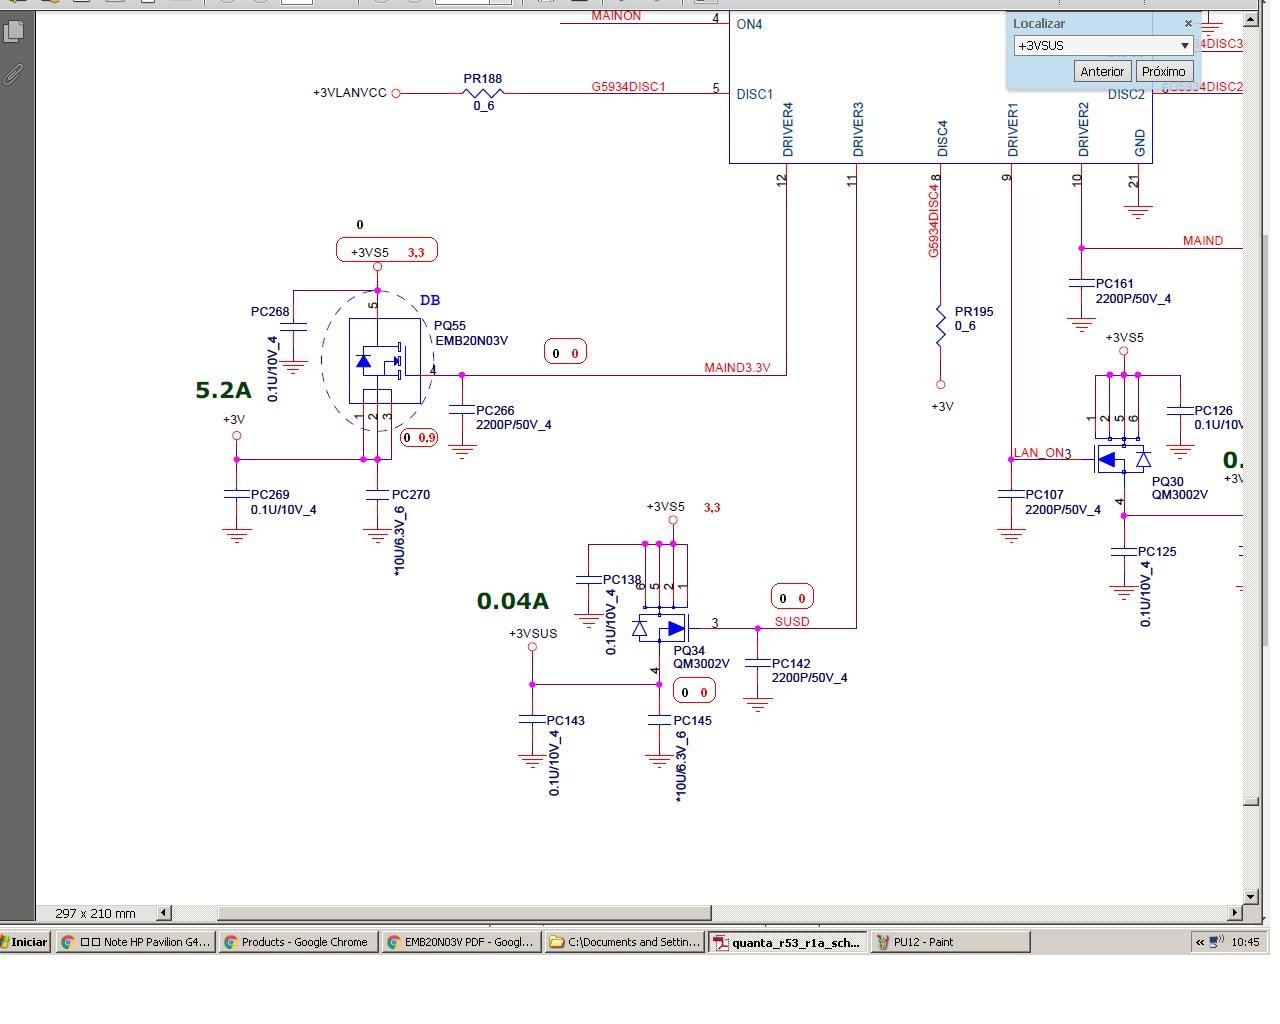Click the PC107 capacitor symbol
The height and width of the screenshot is (1024, 1280).
[x=1011, y=494]
